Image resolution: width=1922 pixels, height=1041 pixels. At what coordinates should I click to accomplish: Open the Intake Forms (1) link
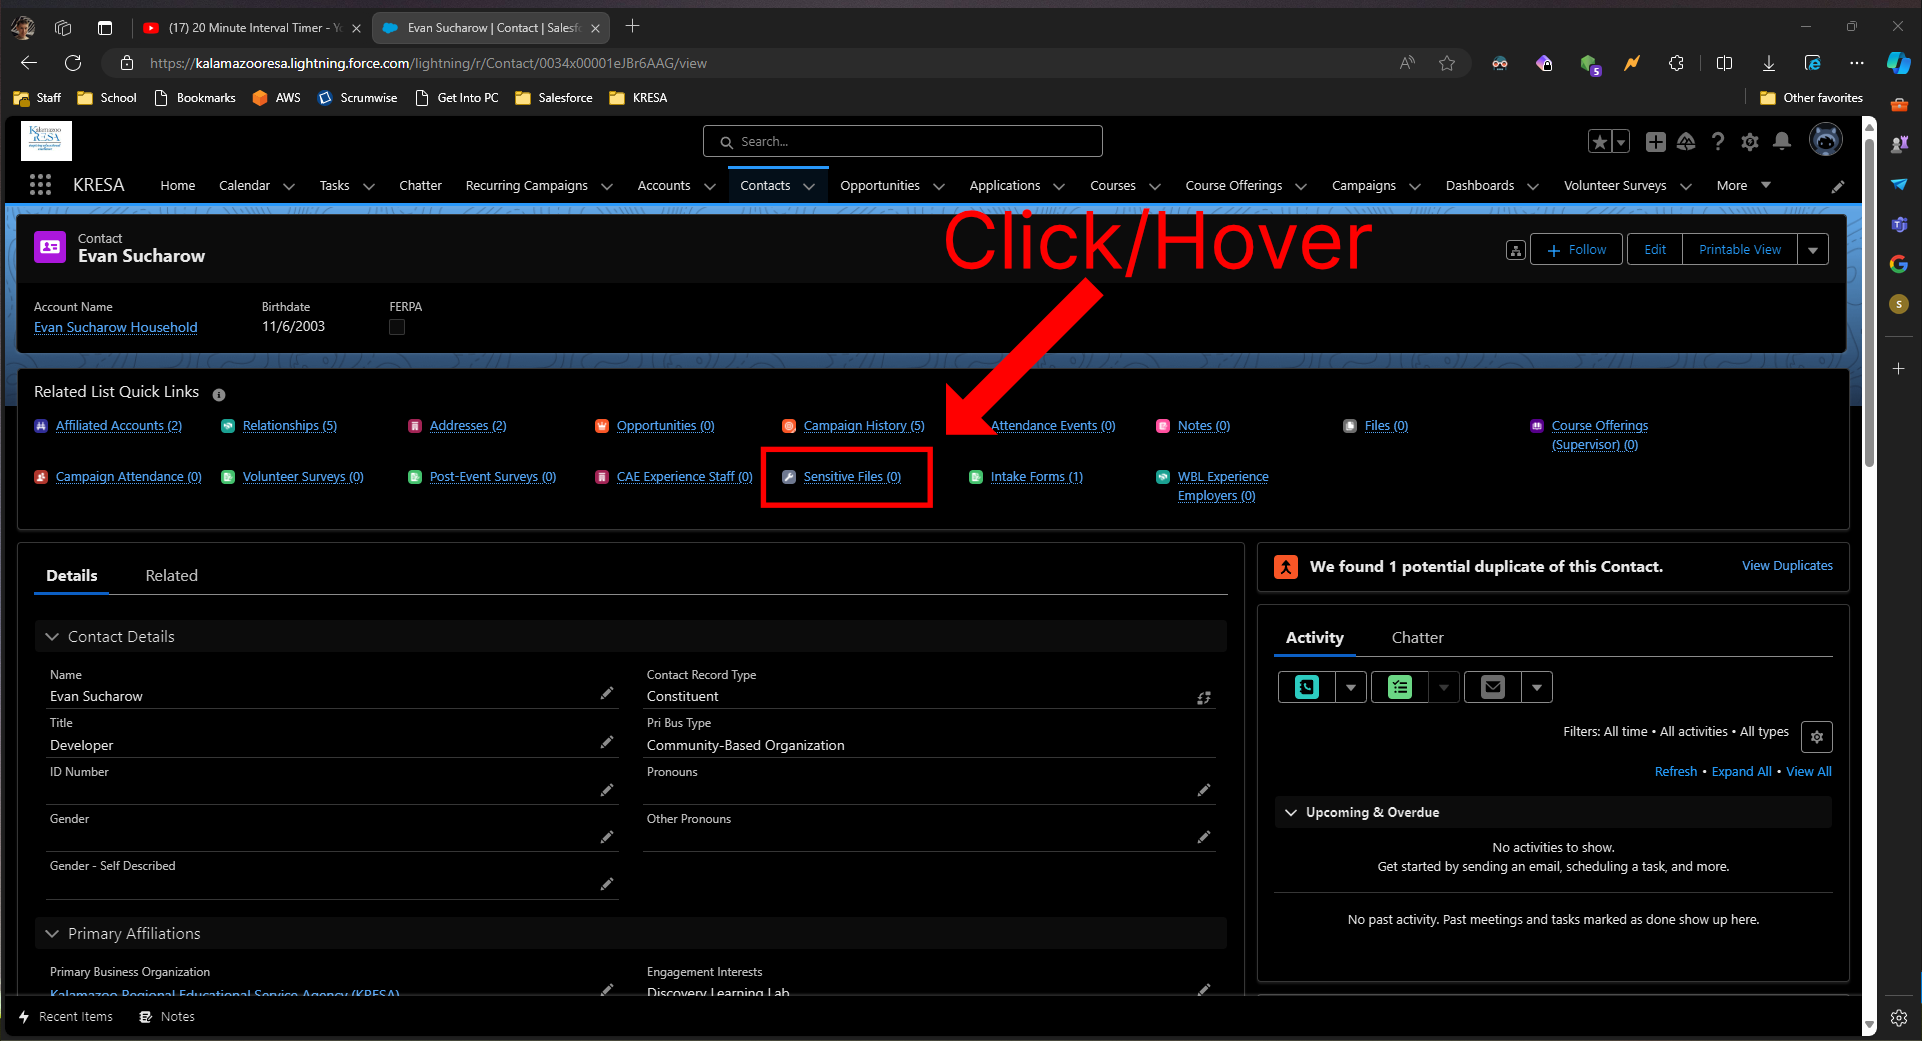pyautogui.click(x=1037, y=477)
